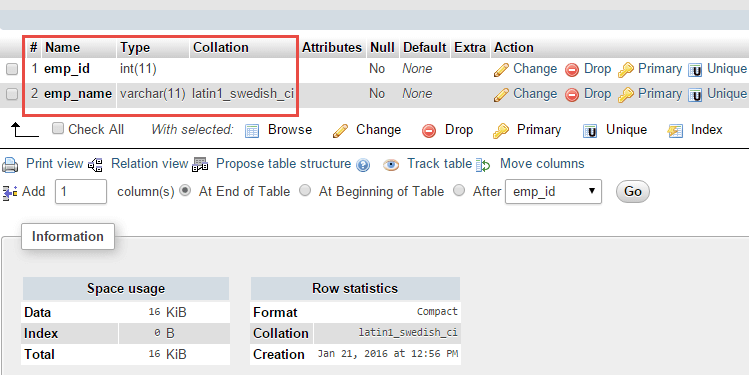Open the Relation view link
This screenshot has width=749, height=375.
[x=150, y=164]
